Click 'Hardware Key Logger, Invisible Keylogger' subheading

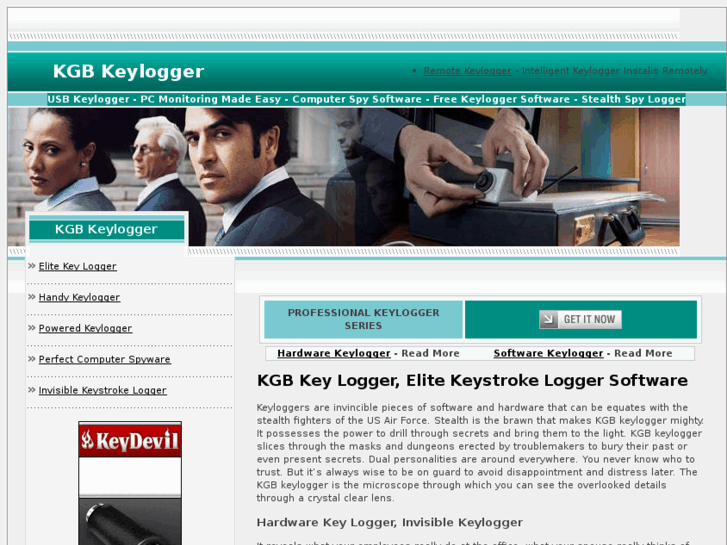point(389,522)
